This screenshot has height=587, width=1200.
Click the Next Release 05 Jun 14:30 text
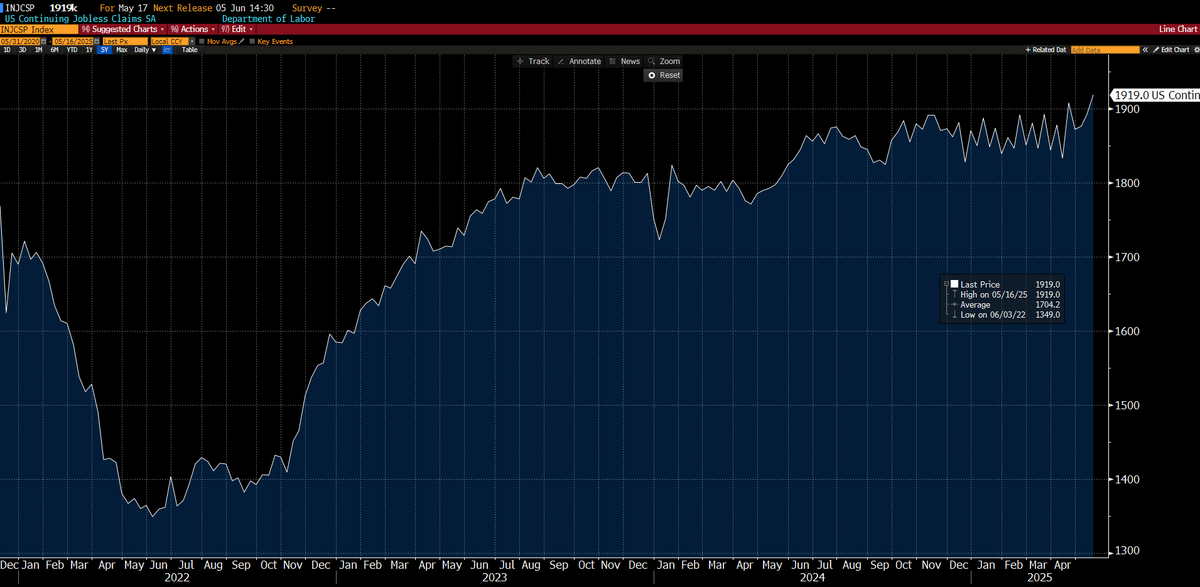click(215, 7)
